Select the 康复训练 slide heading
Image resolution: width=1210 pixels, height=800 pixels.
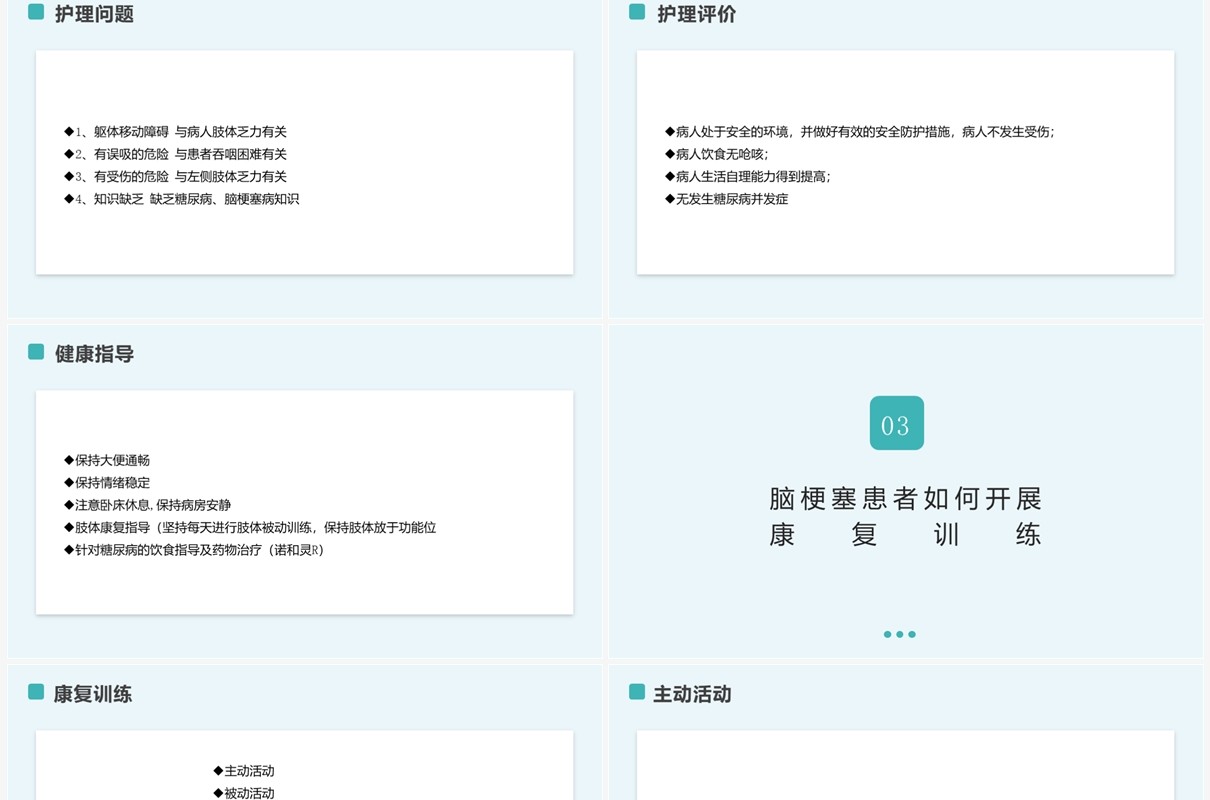click(x=93, y=694)
